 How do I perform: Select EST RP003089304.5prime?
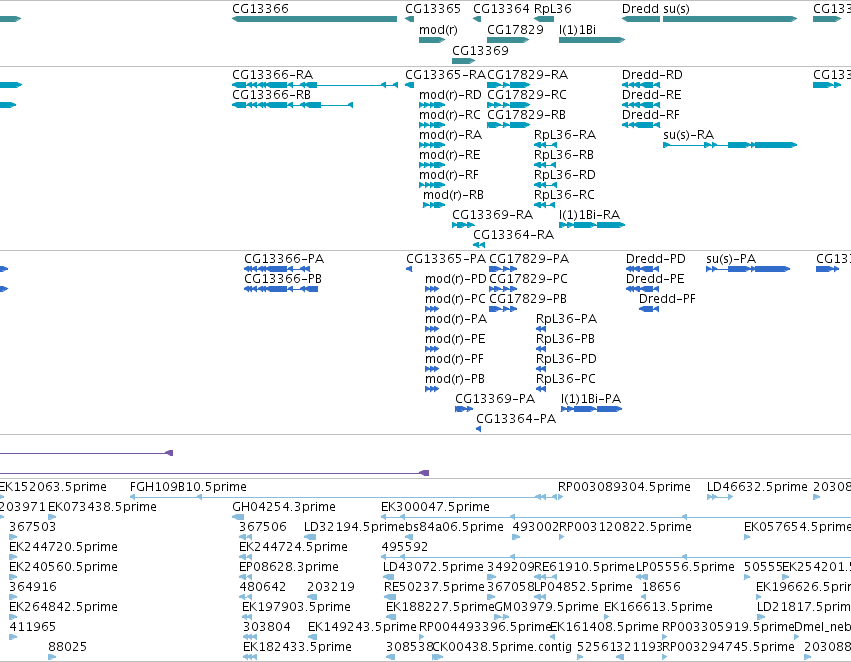(624, 487)
